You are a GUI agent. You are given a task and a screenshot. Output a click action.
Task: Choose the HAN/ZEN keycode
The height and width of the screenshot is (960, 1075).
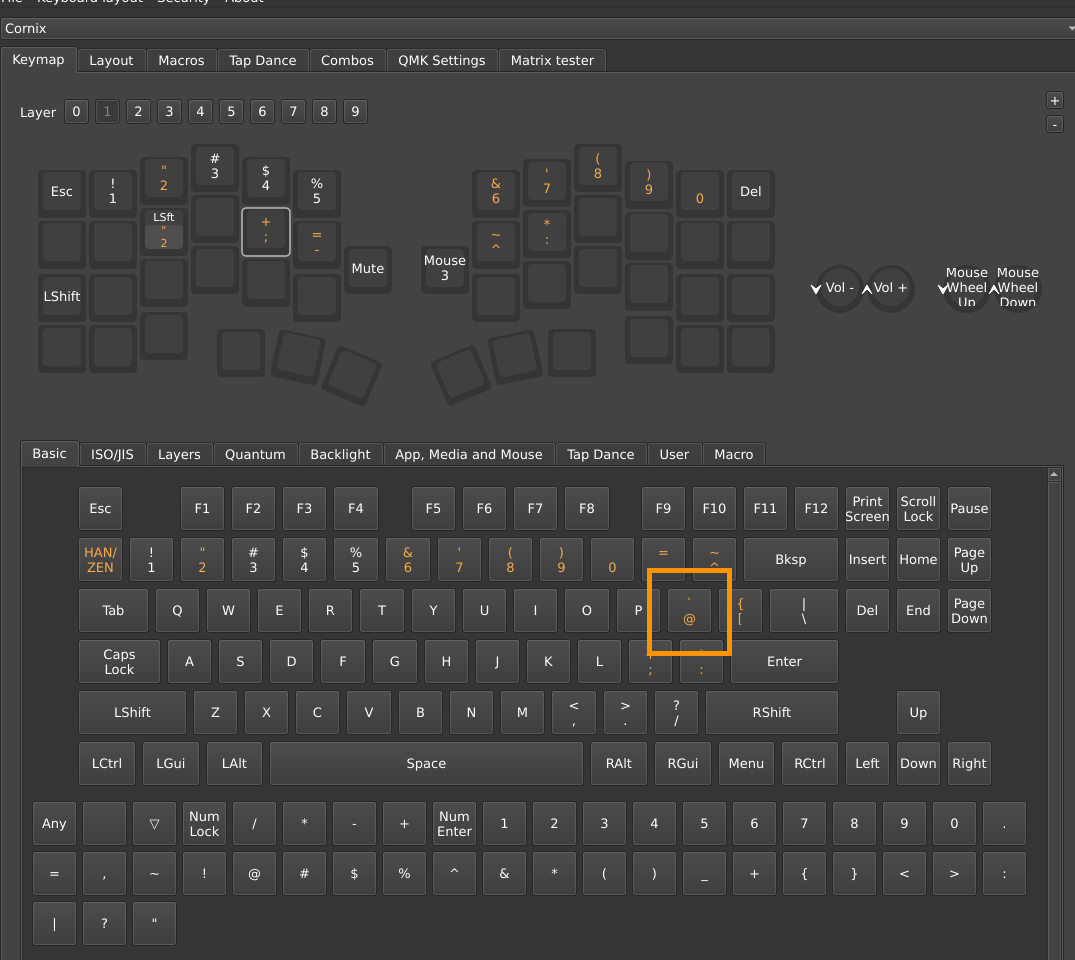pyautogui.click(x=100, y=560)
